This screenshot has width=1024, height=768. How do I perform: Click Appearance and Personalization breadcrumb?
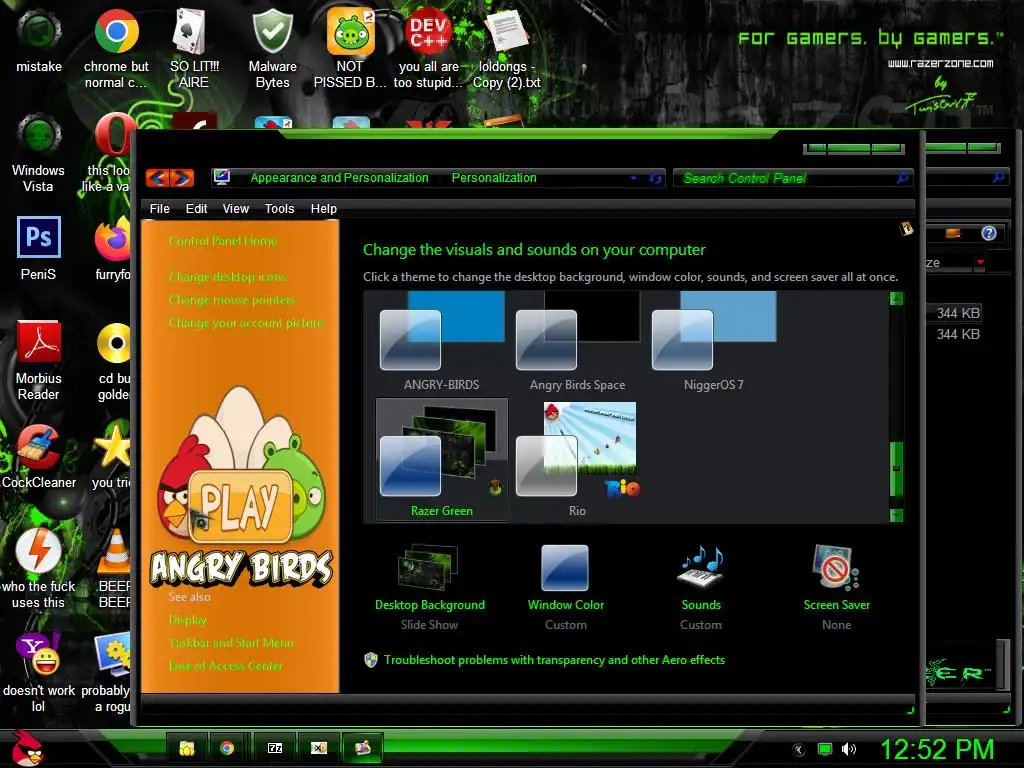pos(340,178)
